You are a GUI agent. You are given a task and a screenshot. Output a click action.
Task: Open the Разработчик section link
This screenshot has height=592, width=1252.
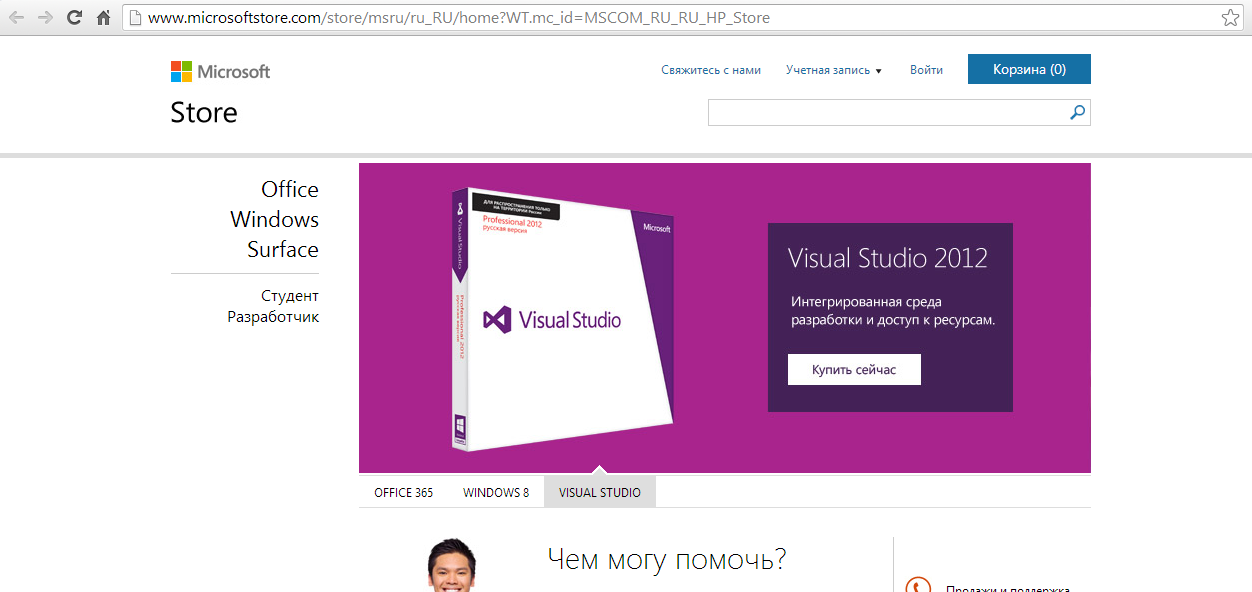tap(273, 317)
